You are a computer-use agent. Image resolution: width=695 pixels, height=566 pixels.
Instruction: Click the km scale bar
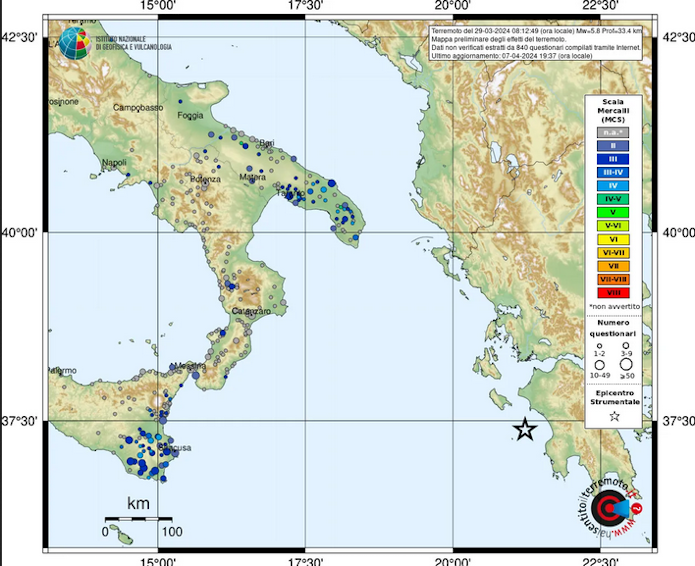click(x=135, y=519)
